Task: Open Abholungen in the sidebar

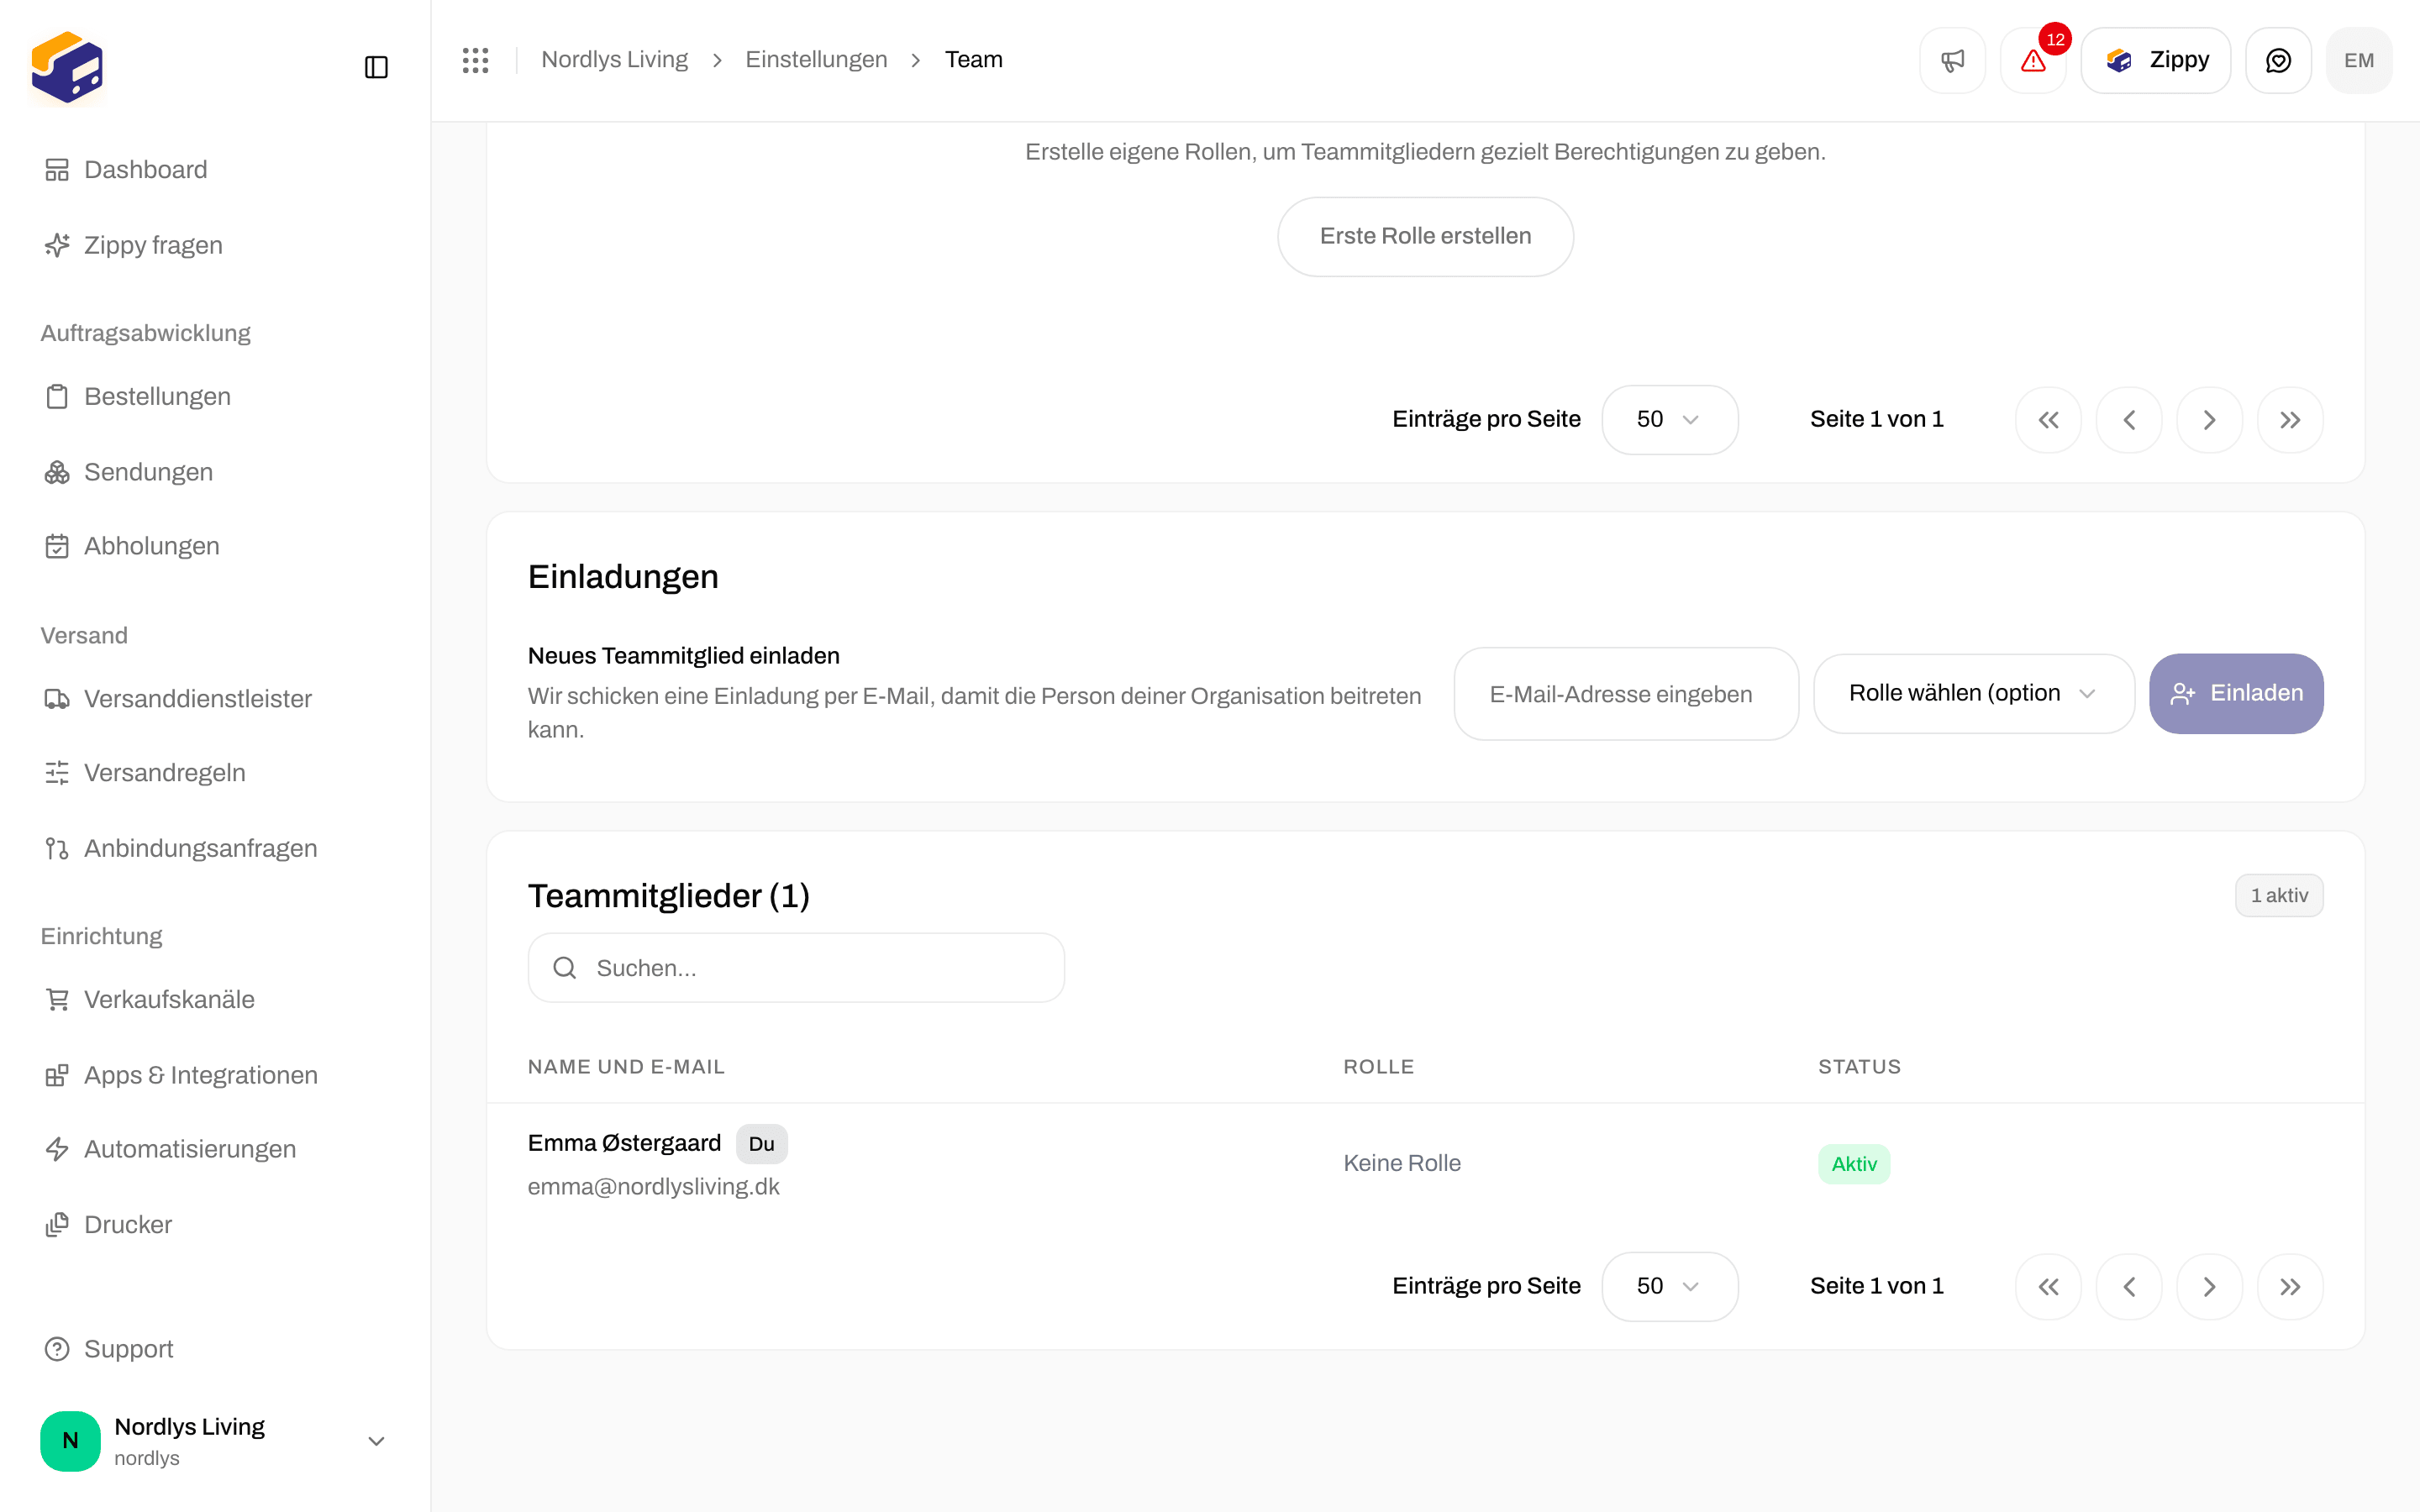Action: point(215,546)
